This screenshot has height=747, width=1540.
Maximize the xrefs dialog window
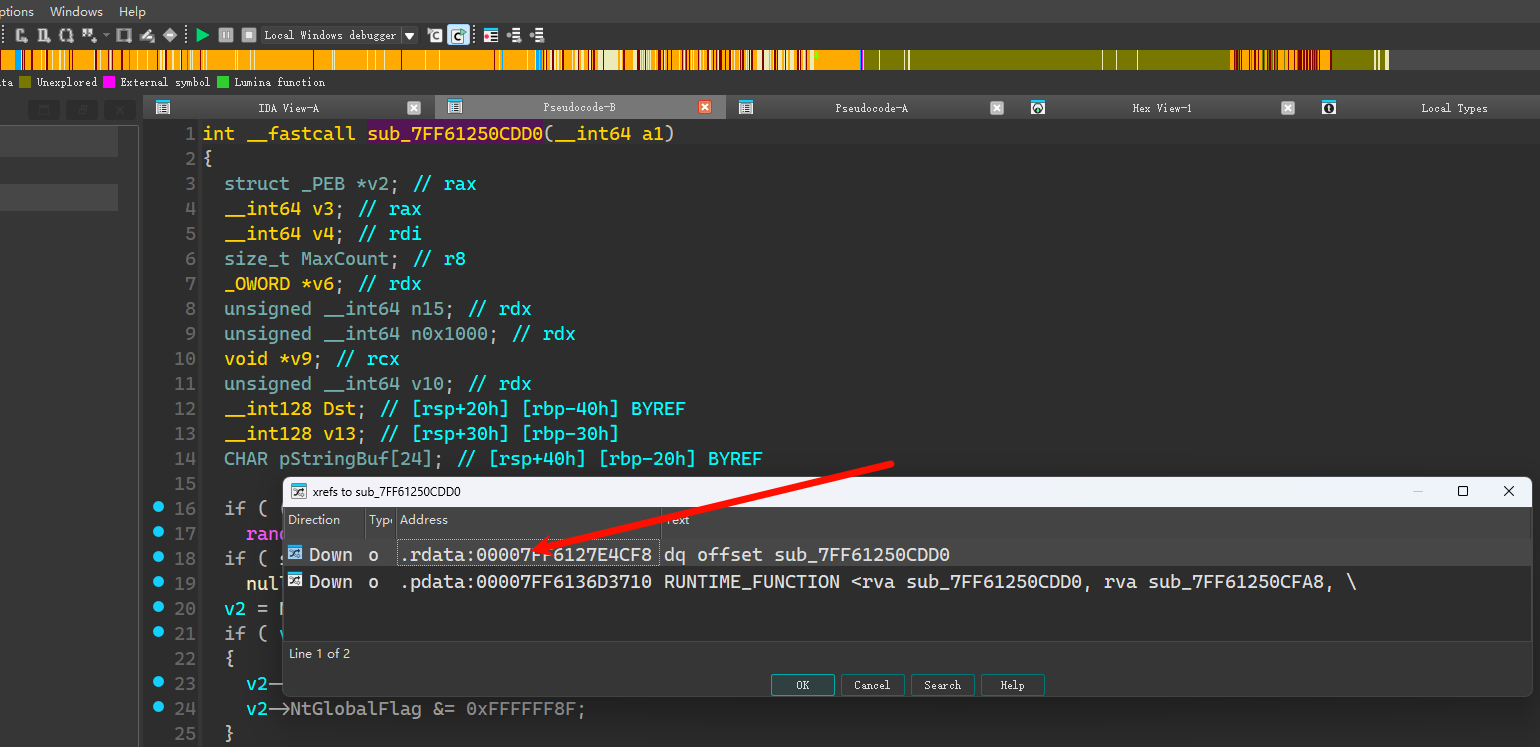point(1463,491)
